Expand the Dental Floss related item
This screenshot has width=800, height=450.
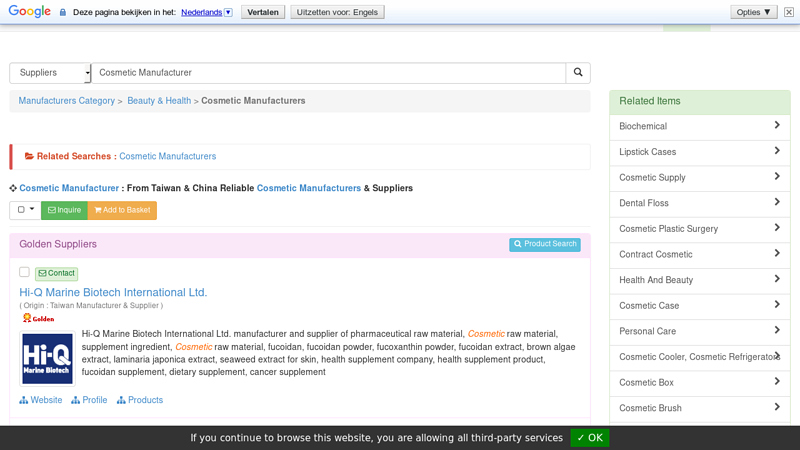tap(699, 203)
